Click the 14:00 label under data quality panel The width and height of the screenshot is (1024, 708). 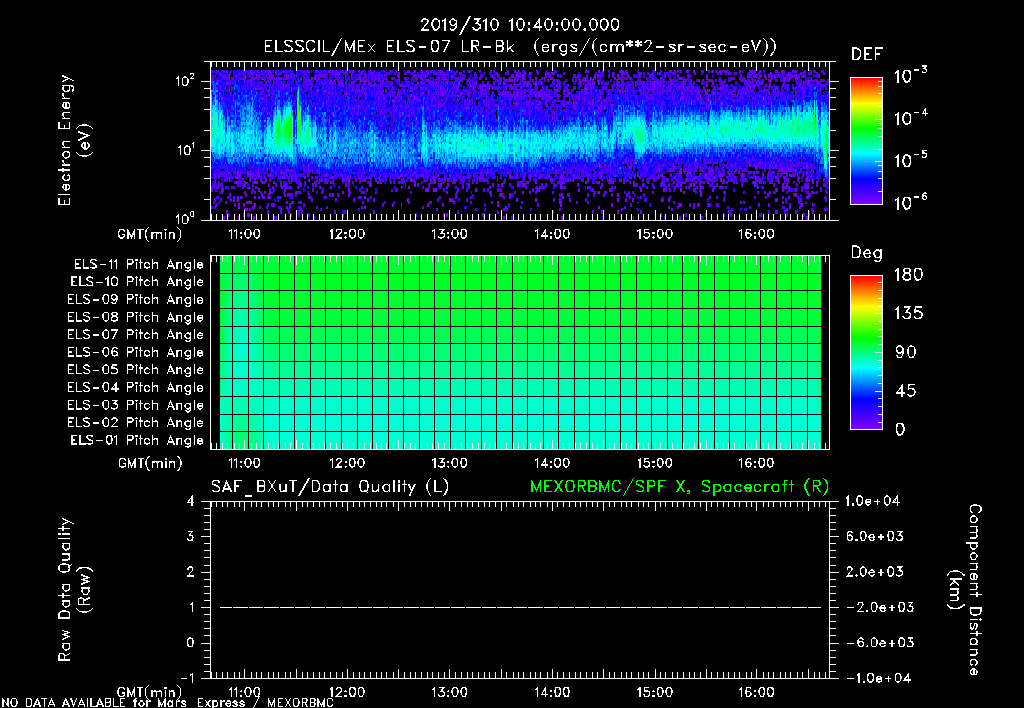[552, 692]
